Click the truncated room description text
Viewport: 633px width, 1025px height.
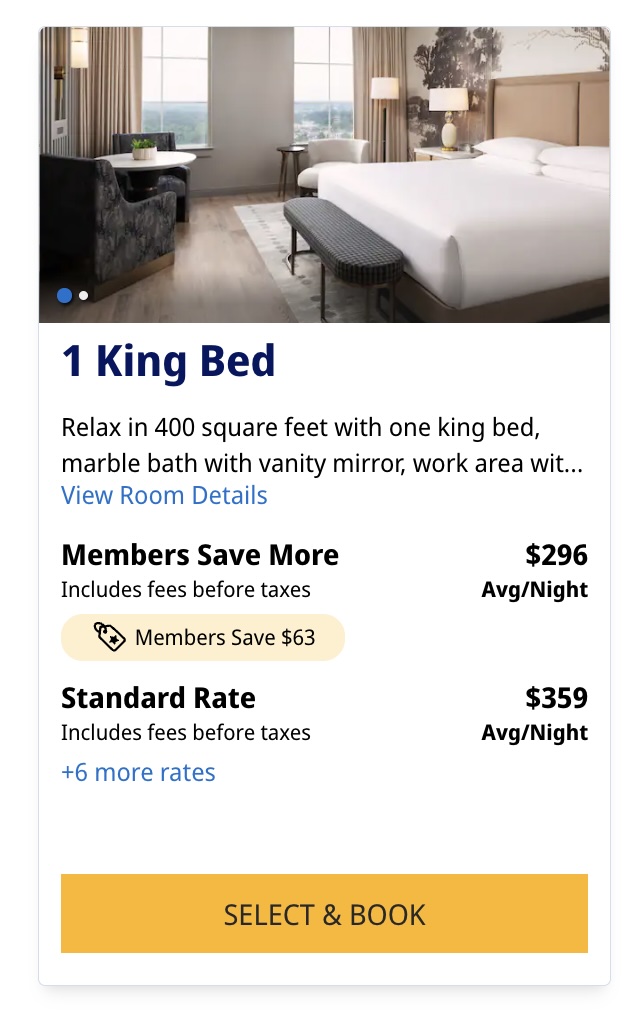[x=300, y=445]
